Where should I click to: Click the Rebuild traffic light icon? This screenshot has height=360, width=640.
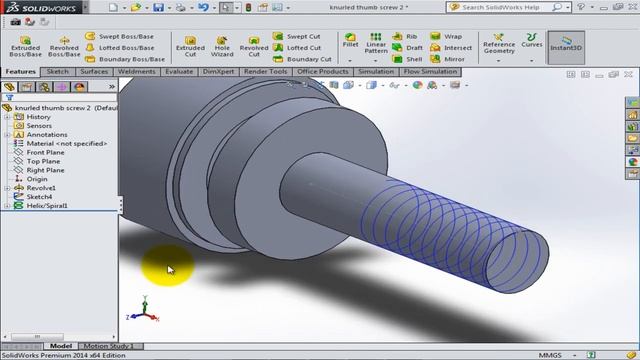click(248, 7)
